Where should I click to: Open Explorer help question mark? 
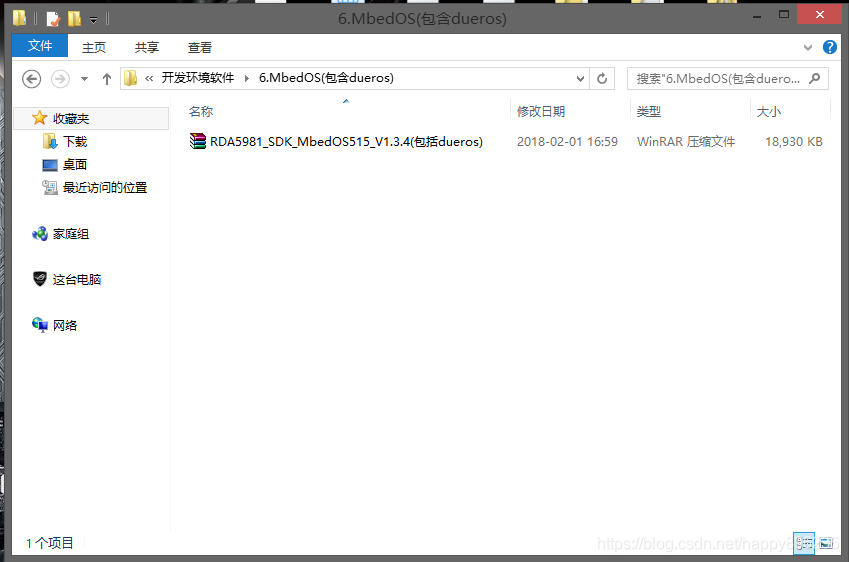pos(830,47)
